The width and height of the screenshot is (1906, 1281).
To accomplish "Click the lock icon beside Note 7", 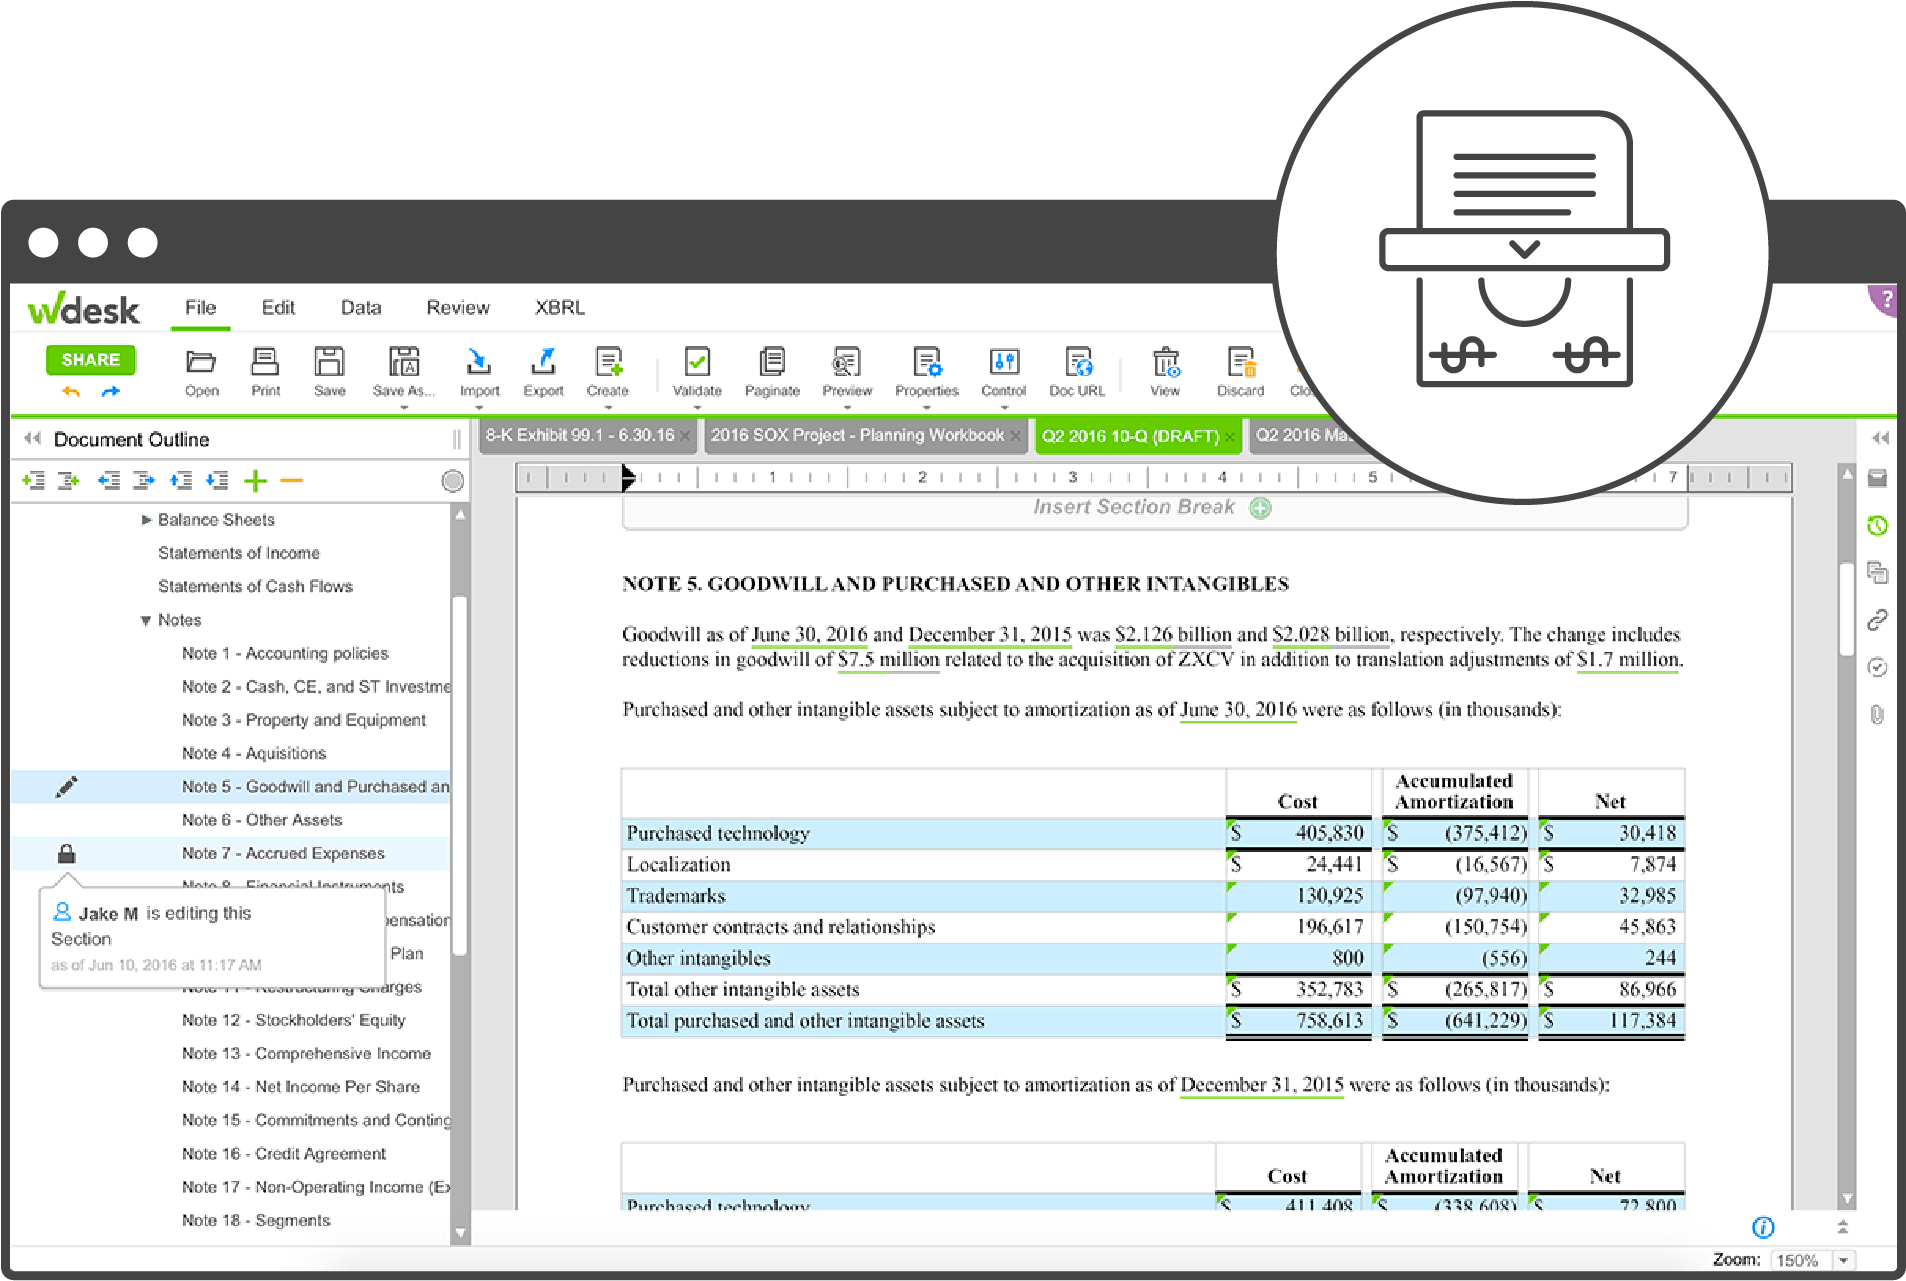I will click(x=66, y=853).
